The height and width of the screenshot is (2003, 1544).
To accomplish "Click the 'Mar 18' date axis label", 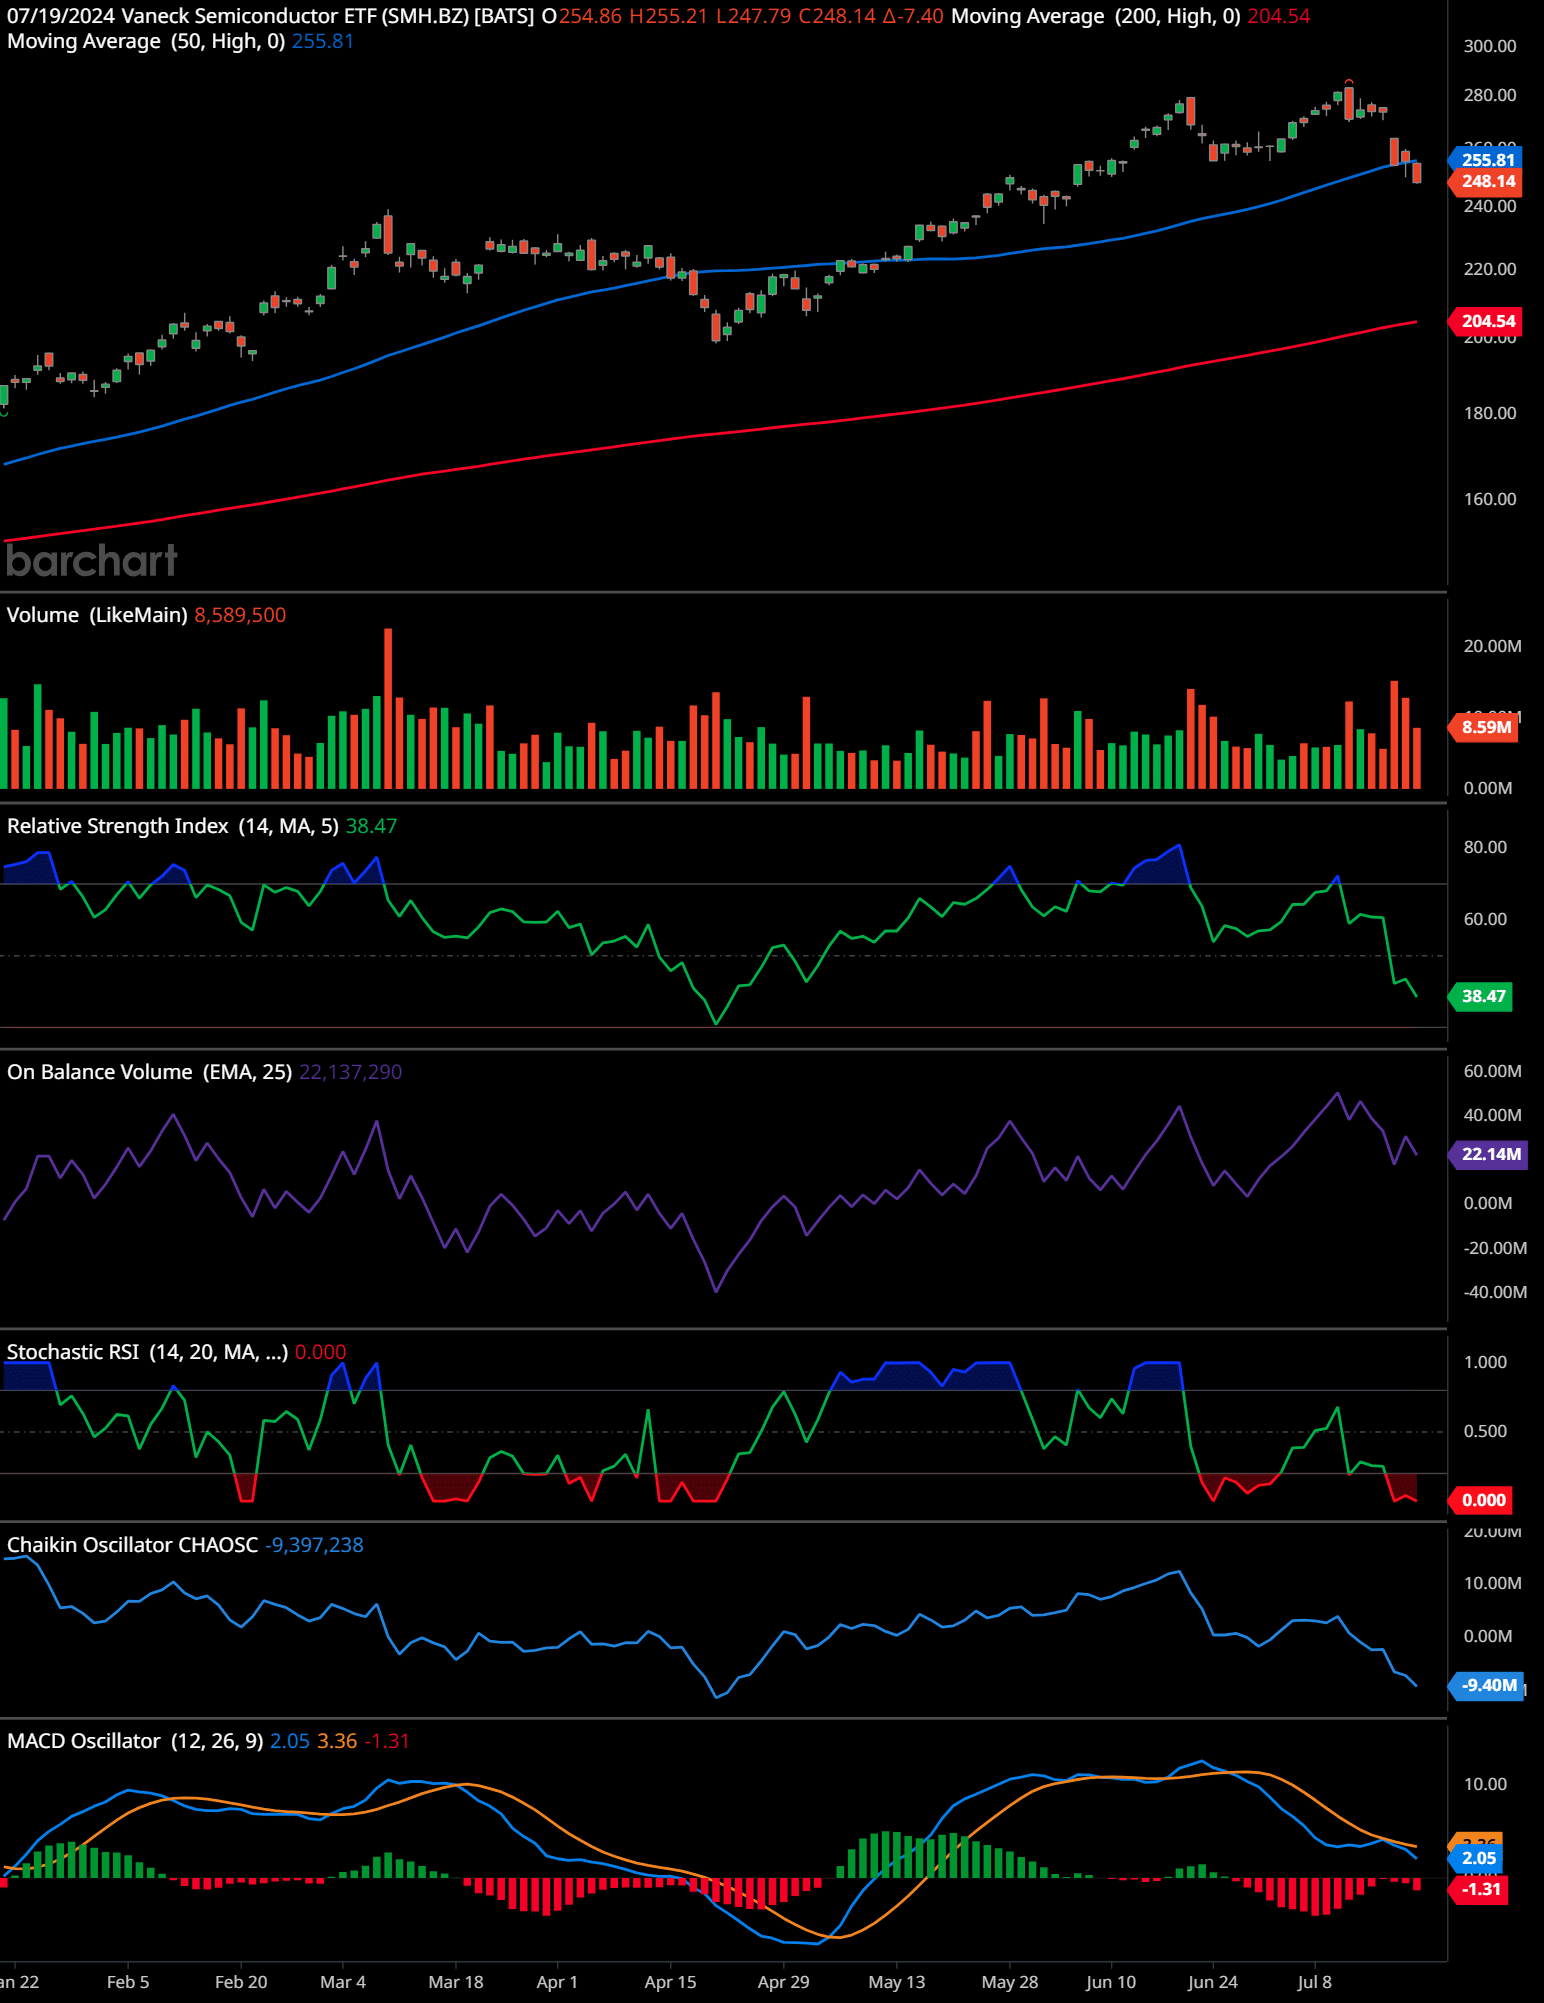I will tap(456, 1982).
